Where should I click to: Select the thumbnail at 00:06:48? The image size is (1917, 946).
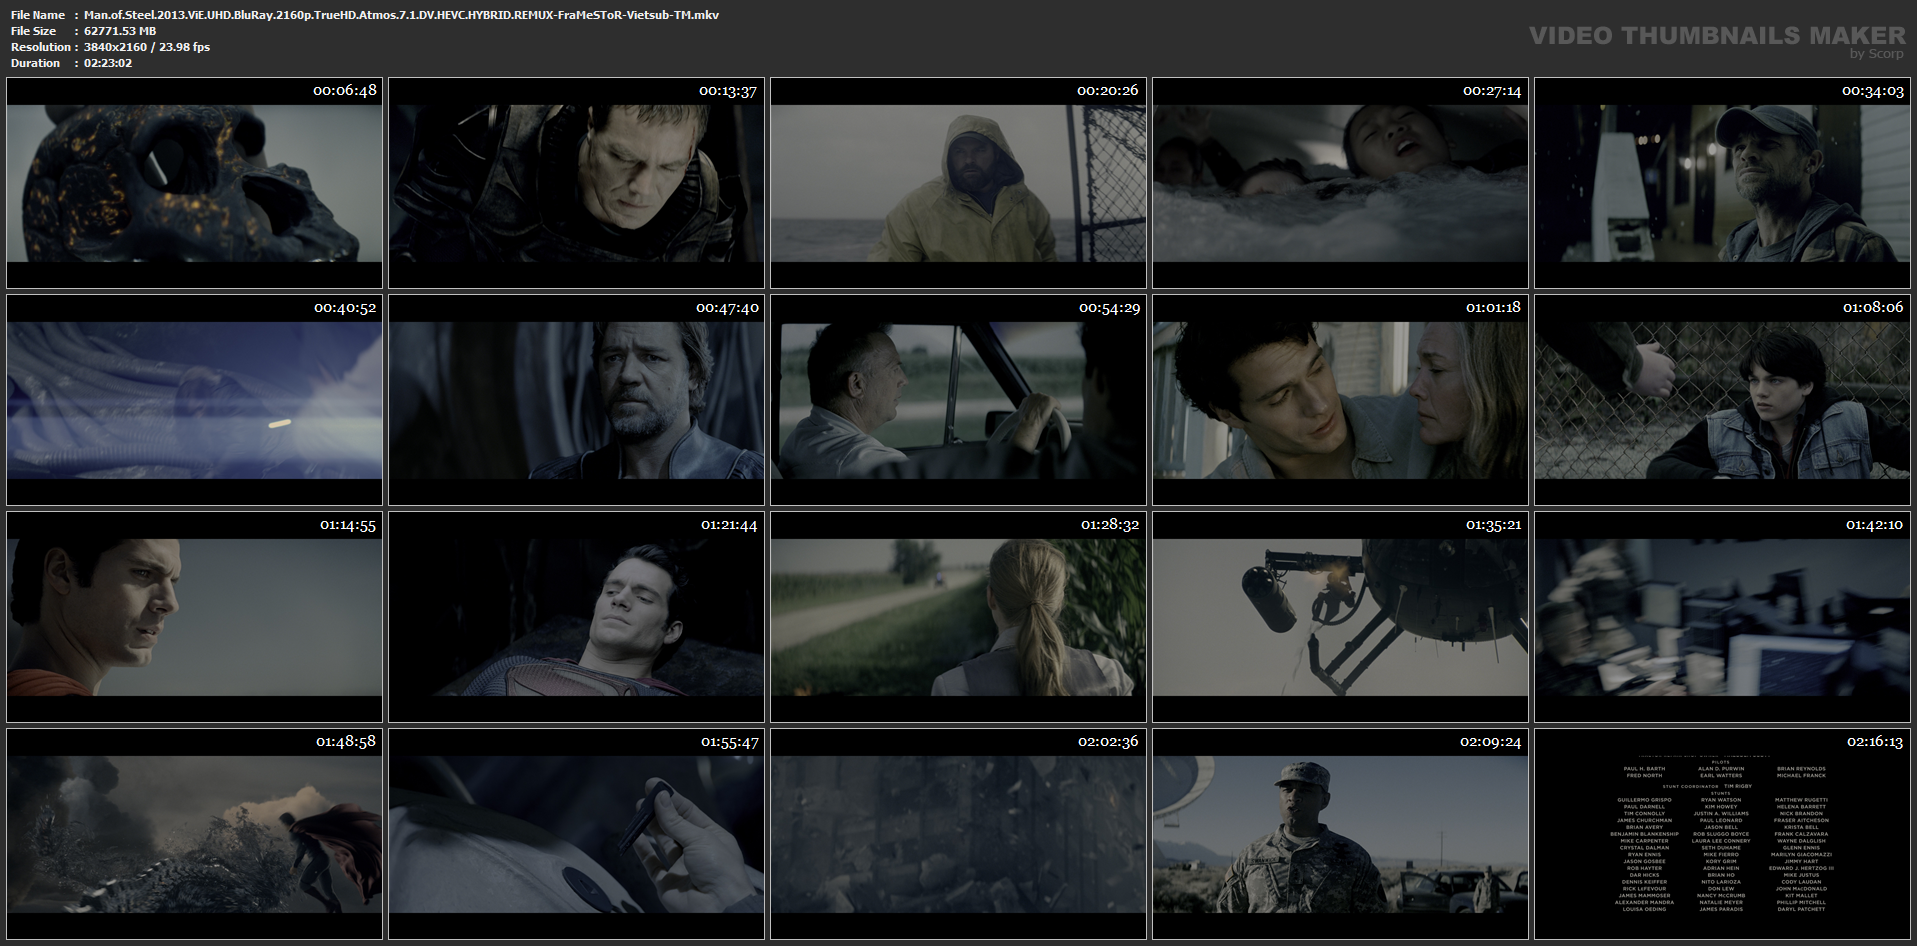click(x=194, y=183)
